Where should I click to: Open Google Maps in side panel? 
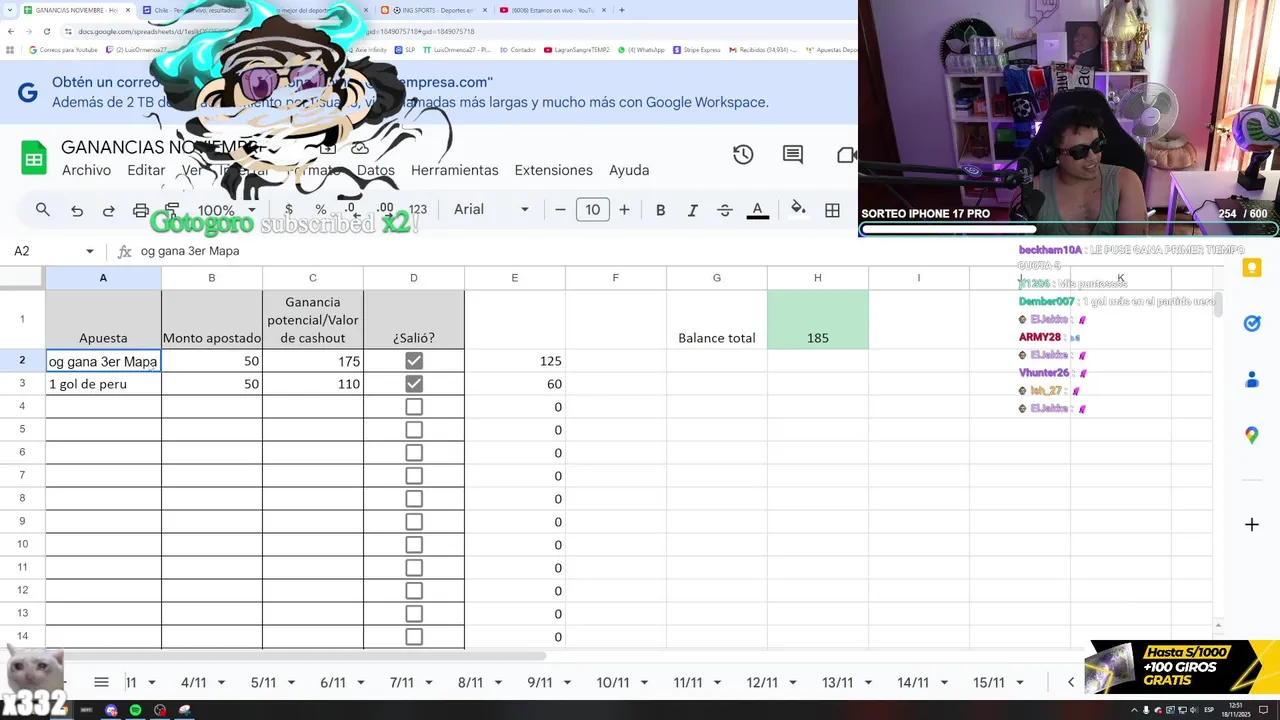click(1251, 435)
